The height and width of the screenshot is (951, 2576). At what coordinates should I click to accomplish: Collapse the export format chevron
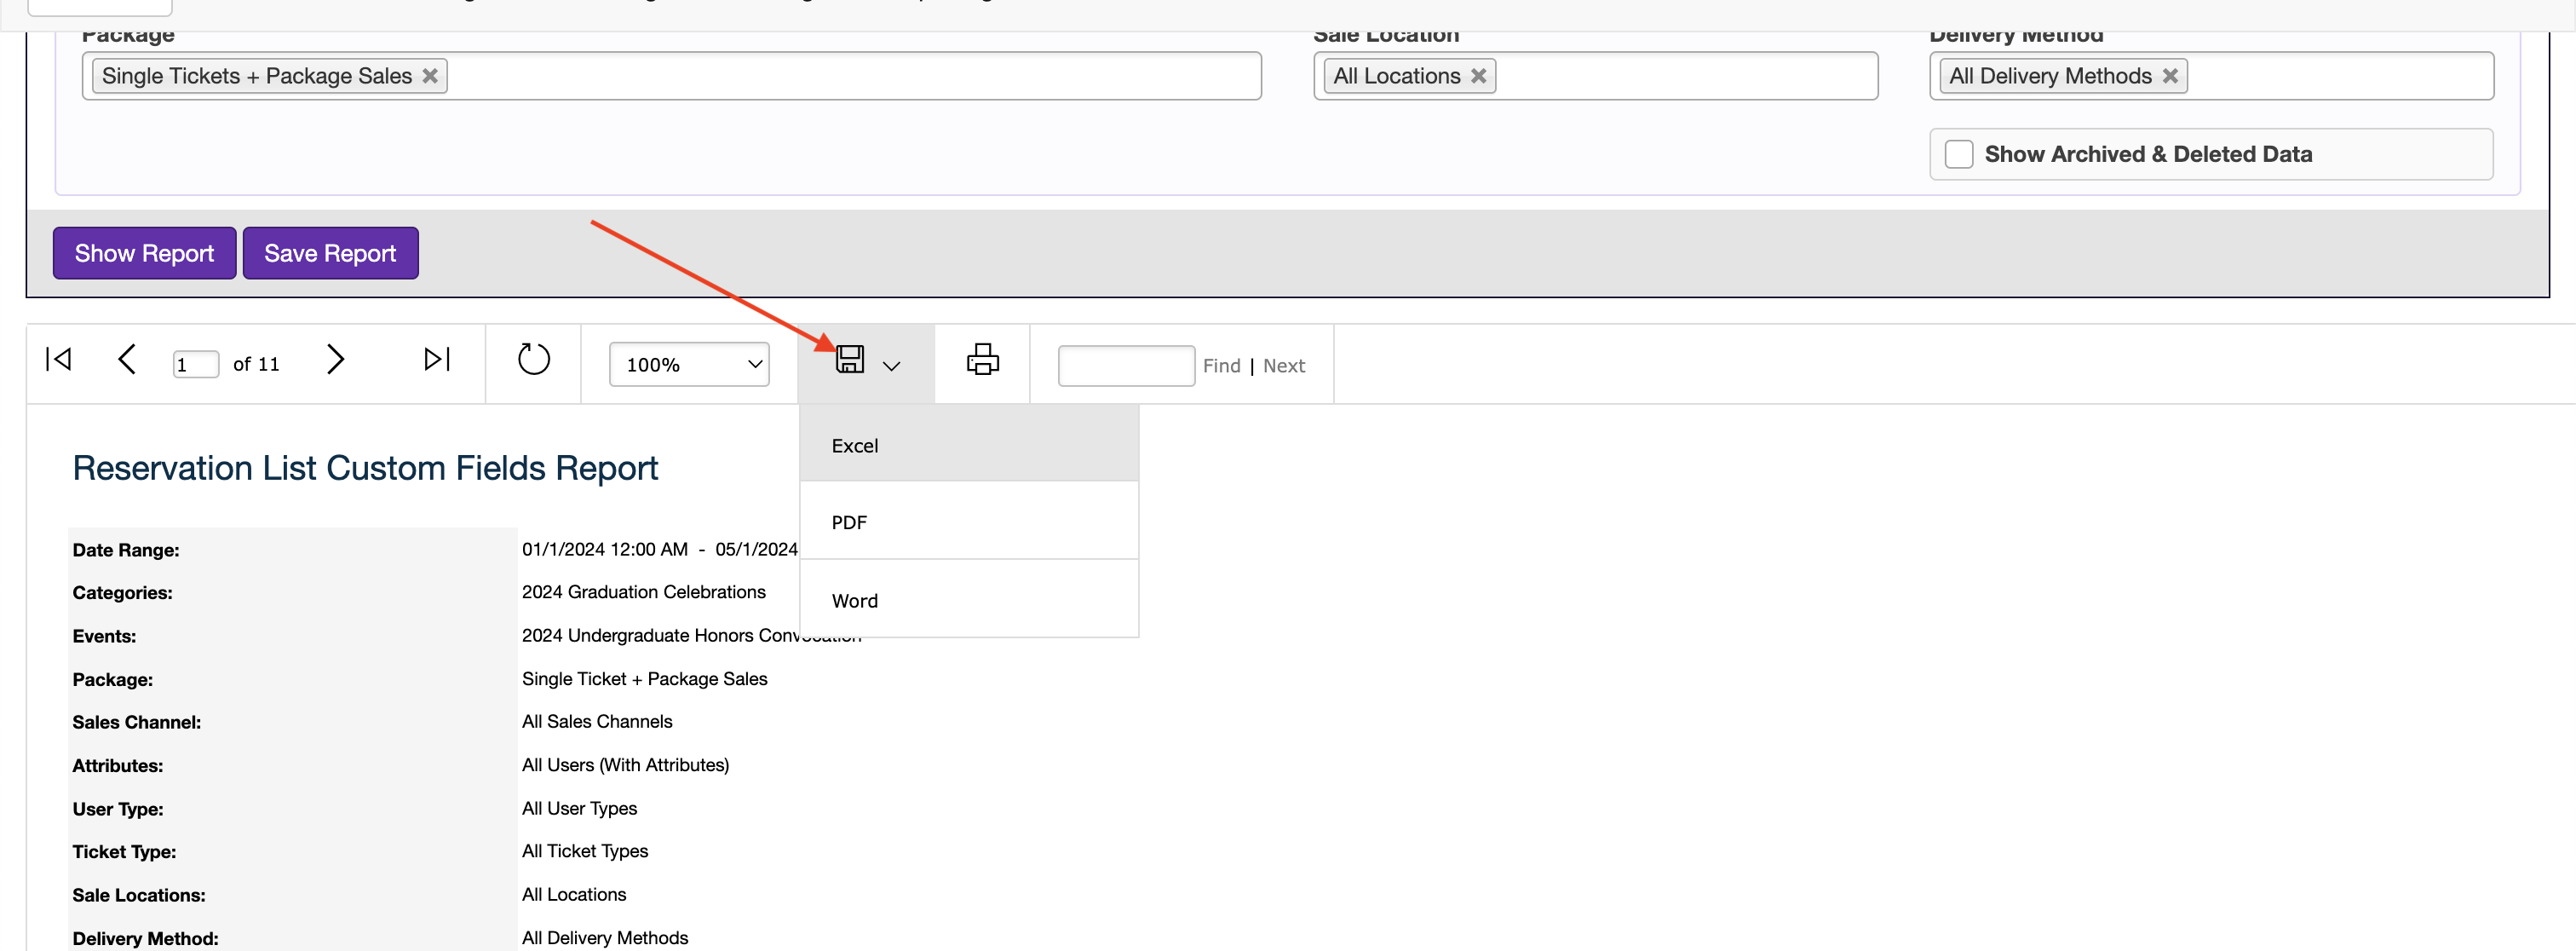[892, 366]
